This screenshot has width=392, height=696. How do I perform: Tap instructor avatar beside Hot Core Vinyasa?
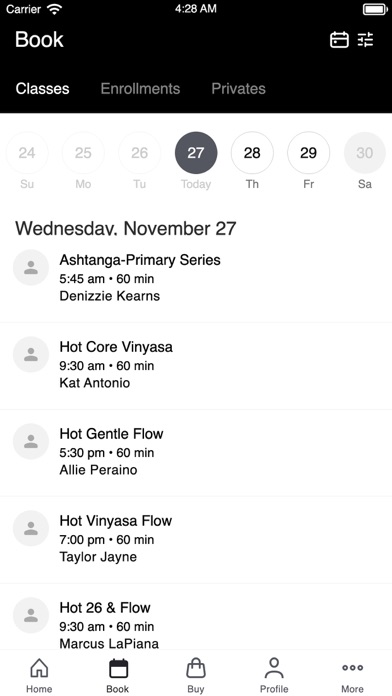coord(31,354)
